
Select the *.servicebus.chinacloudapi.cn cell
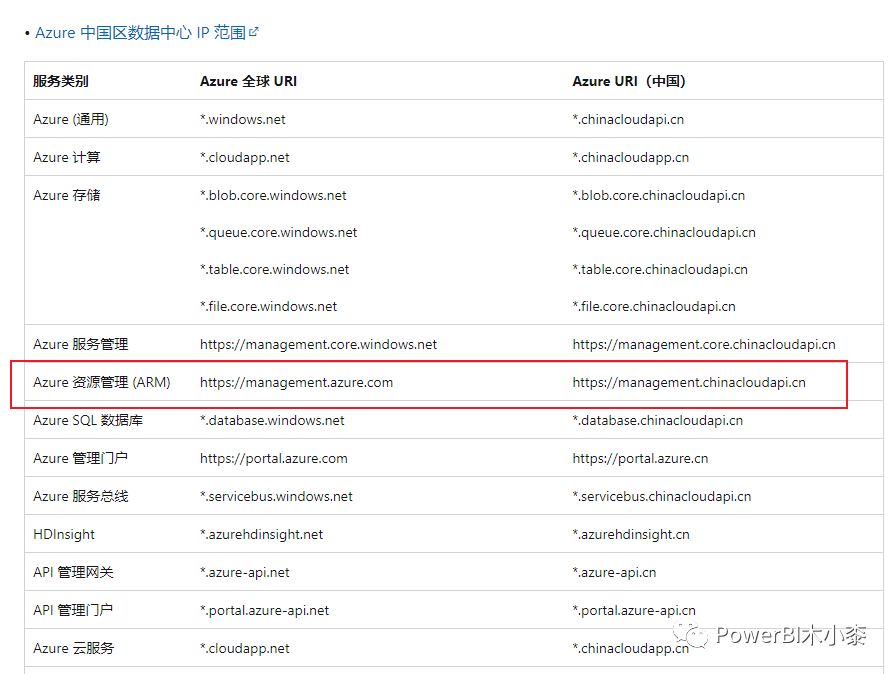pos(662,497)
